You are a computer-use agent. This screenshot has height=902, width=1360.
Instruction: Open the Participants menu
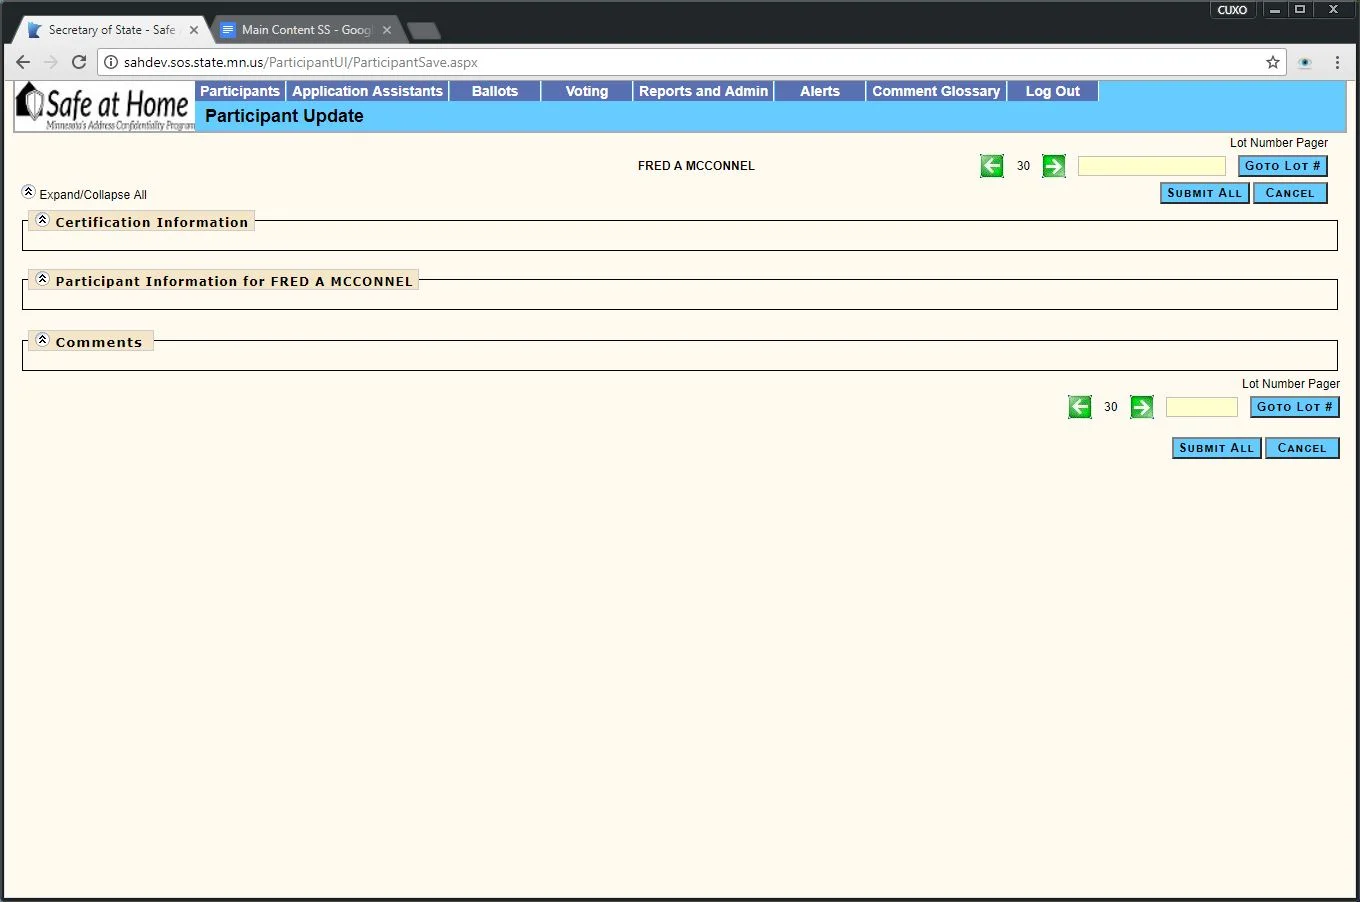coord(240,91)
